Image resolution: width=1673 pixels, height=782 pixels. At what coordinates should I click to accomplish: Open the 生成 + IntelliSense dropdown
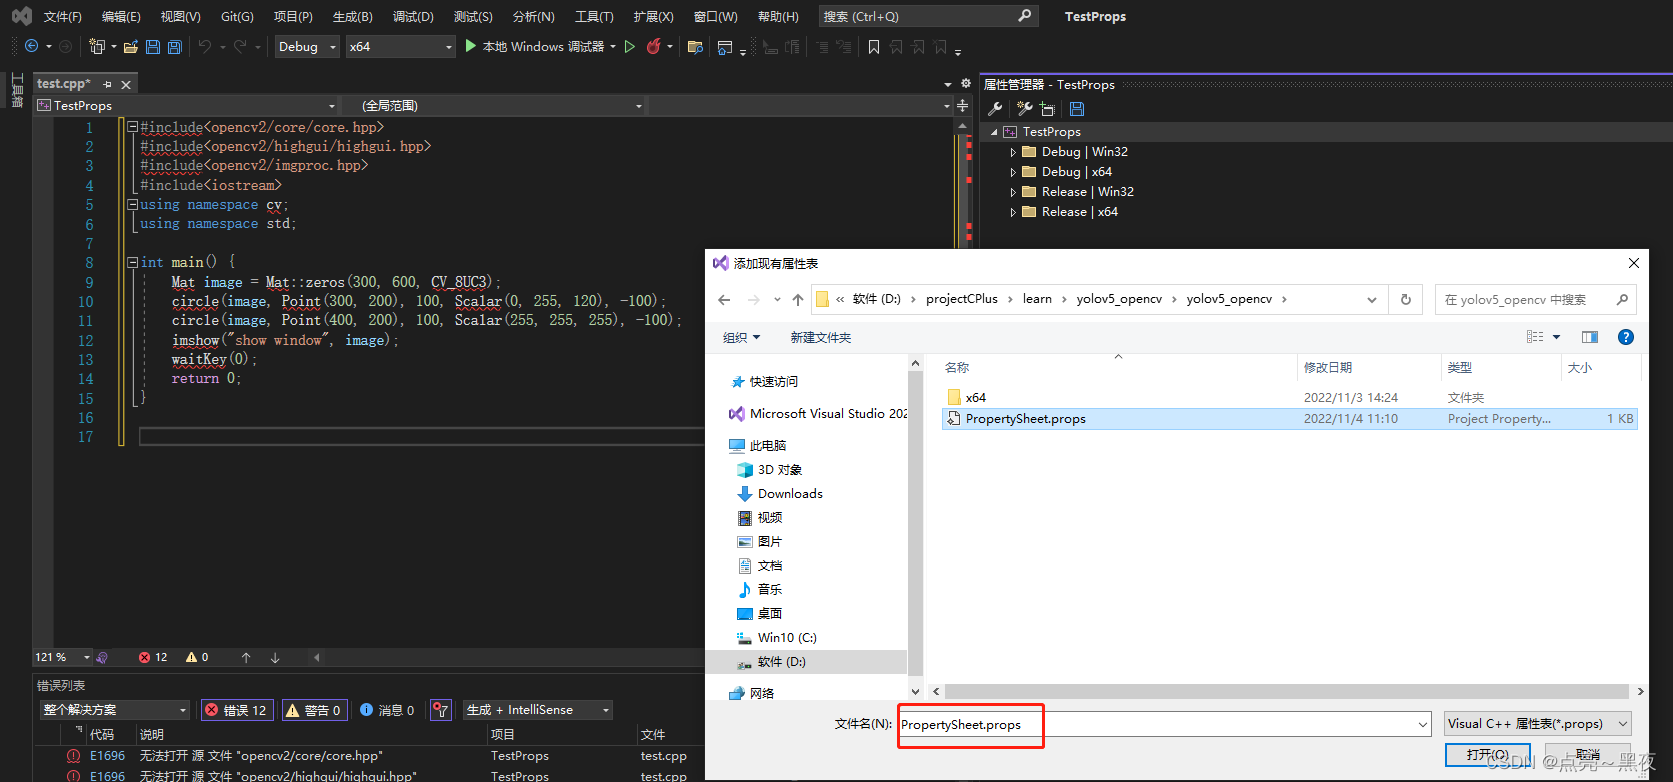538,710
